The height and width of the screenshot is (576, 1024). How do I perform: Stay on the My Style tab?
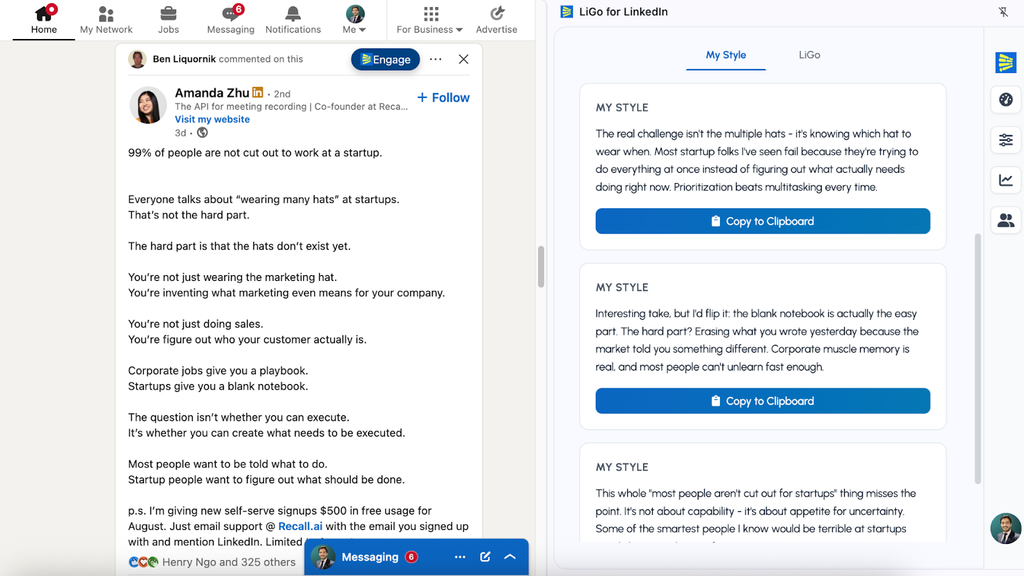[x=726, y=55]
